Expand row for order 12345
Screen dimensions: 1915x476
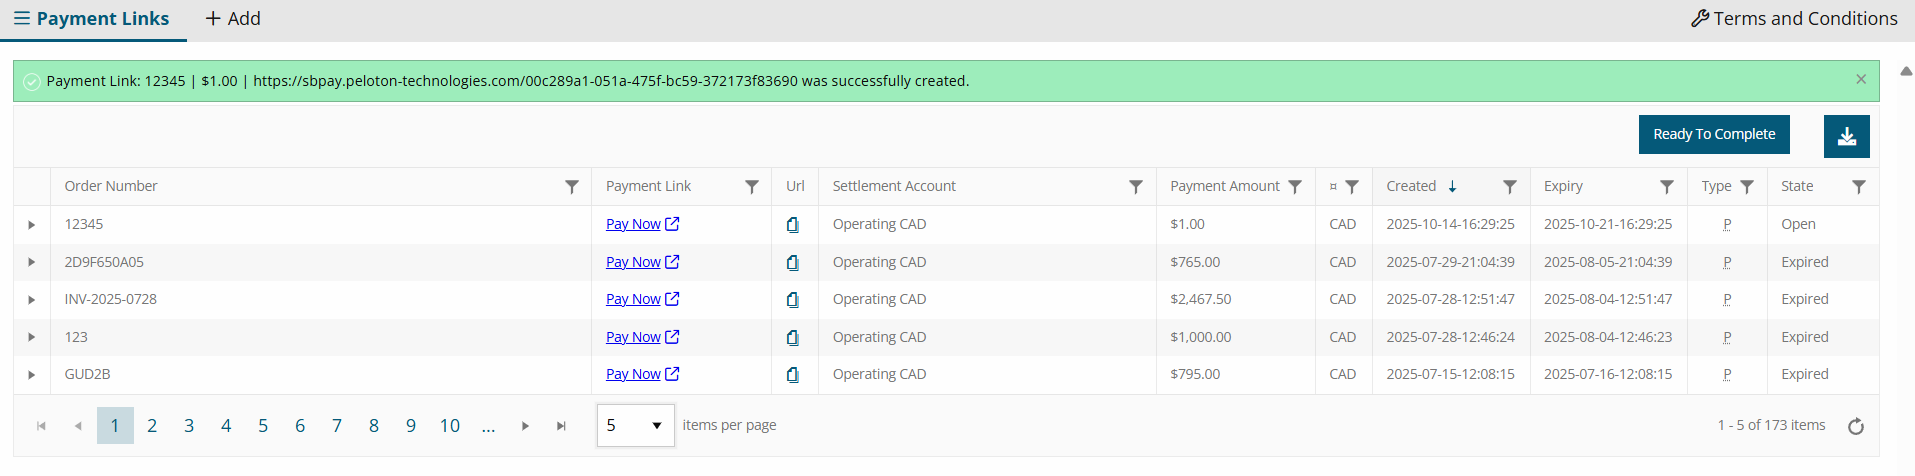pyautogui.click(x=32, y=225)
